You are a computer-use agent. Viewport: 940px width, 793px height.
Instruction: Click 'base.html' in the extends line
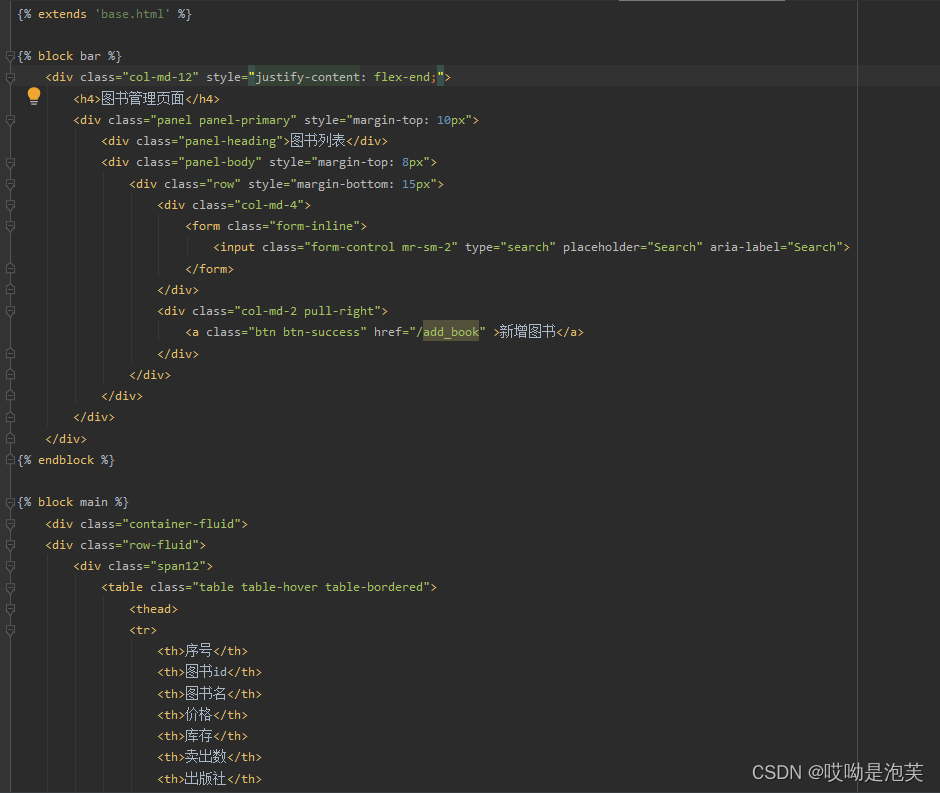132,14
